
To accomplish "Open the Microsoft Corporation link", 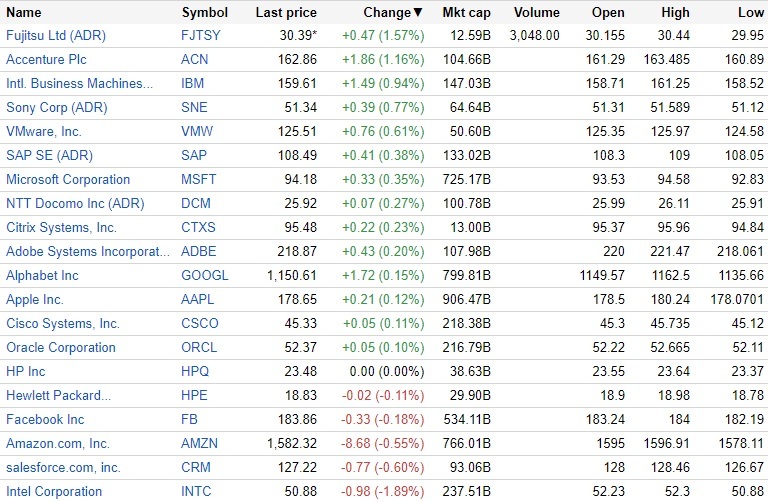I will [68, 179].
